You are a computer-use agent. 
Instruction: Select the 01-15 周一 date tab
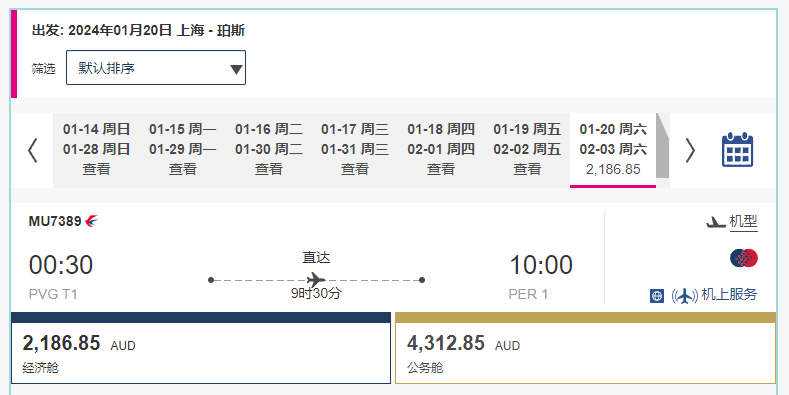(x=182, y=149)
